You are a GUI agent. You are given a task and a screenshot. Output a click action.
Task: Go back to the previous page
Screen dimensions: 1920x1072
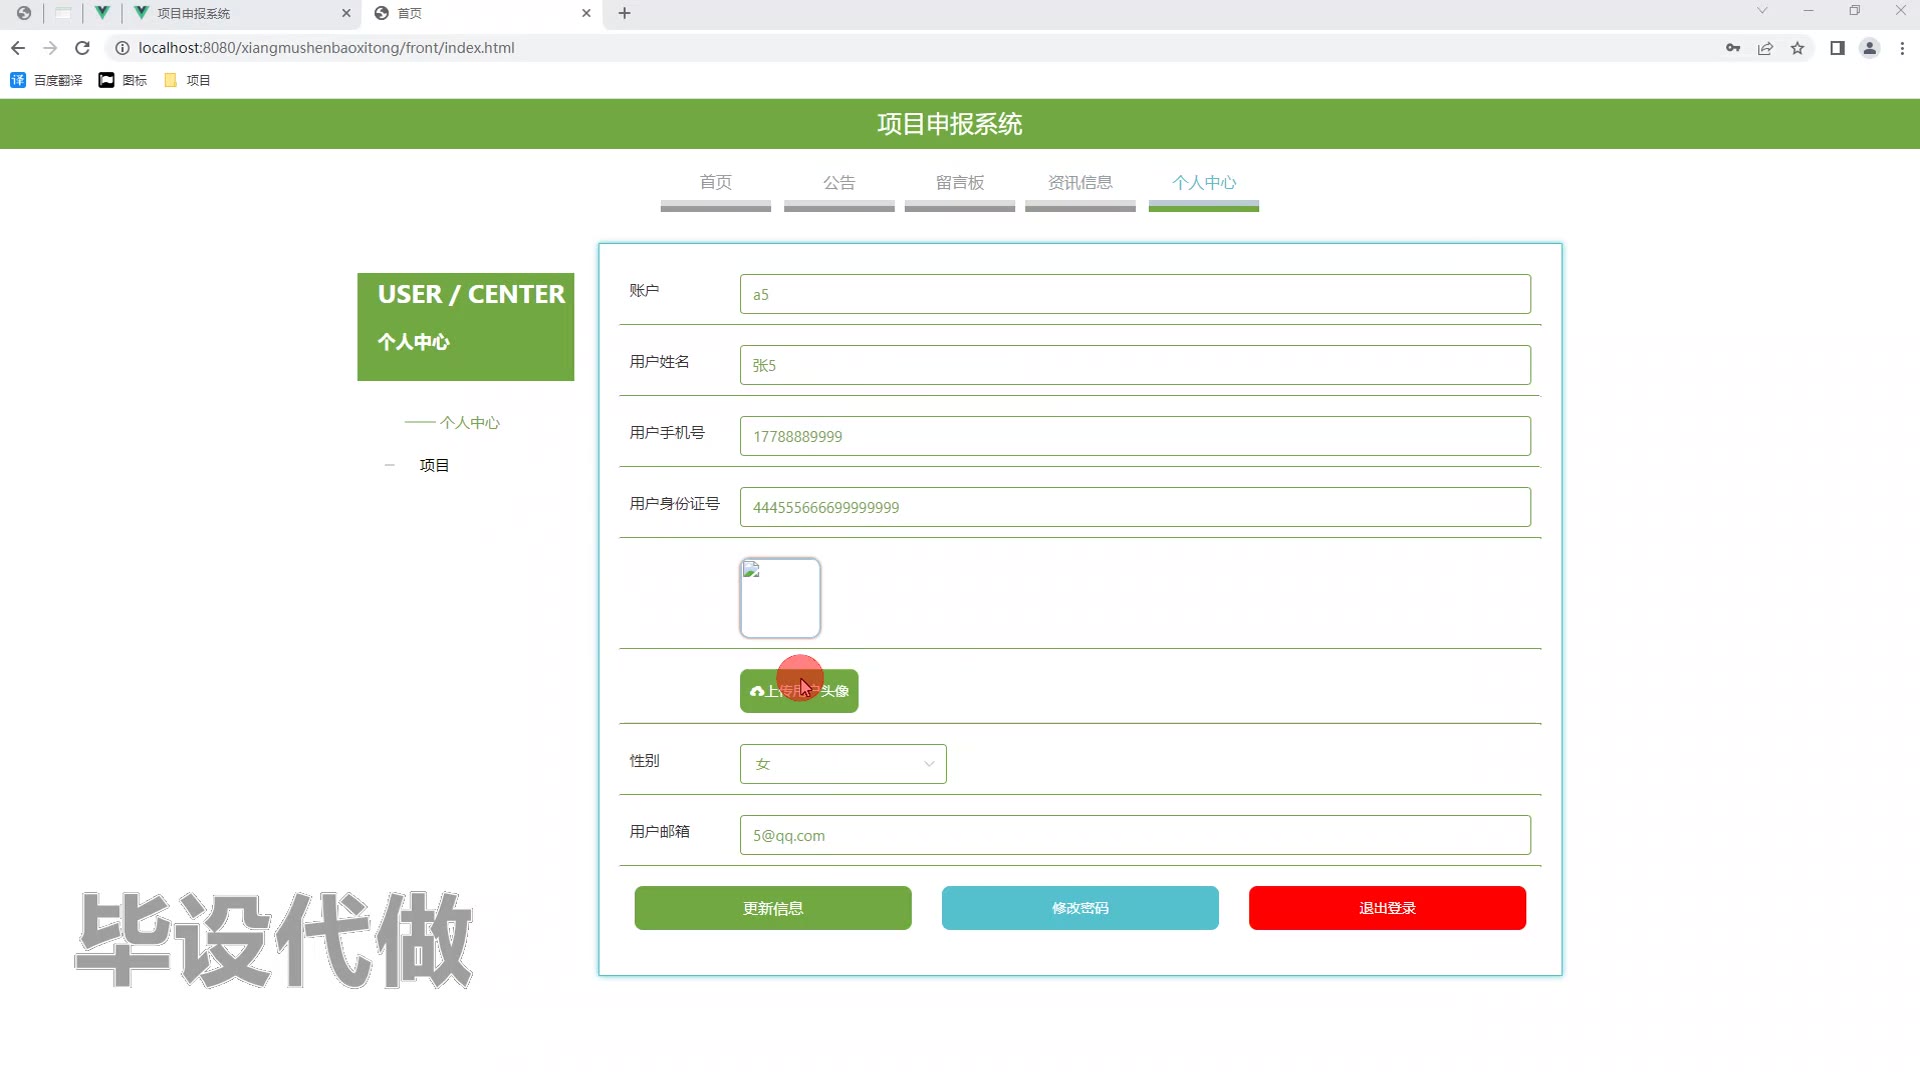[18, 48]
